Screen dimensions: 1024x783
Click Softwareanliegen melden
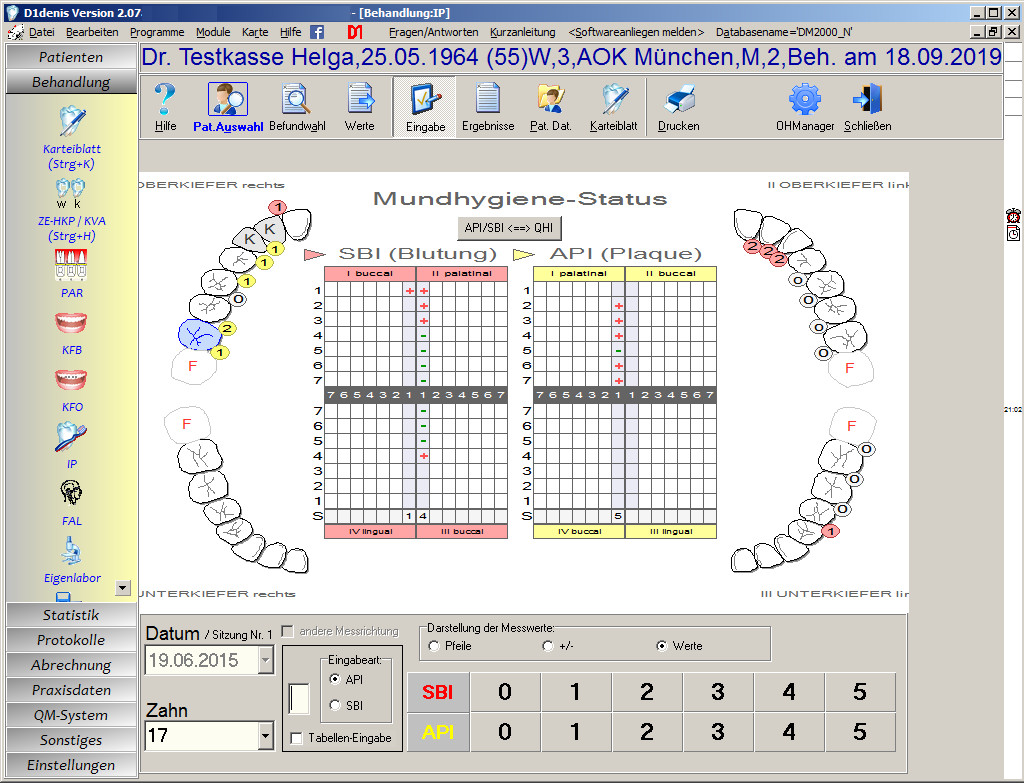coord(636,32)
